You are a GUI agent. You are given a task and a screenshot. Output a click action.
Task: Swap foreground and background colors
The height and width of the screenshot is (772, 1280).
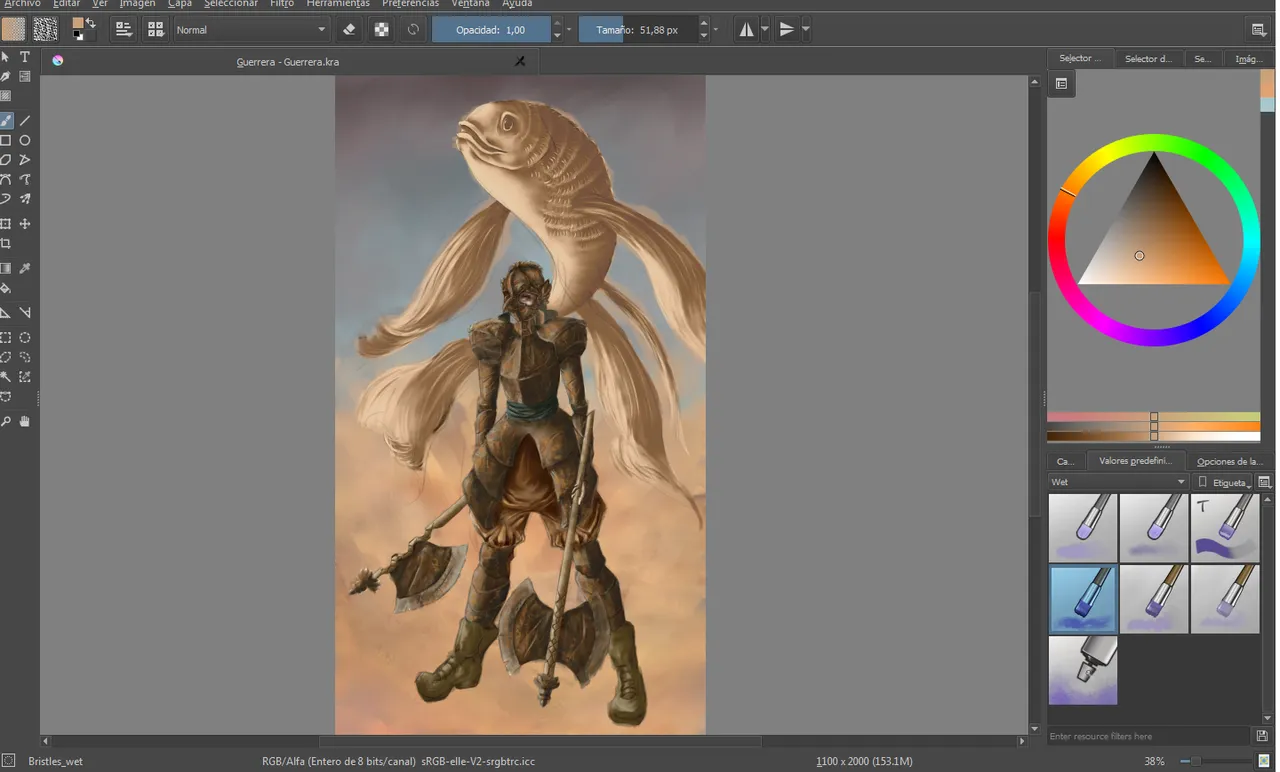(91, 22)
